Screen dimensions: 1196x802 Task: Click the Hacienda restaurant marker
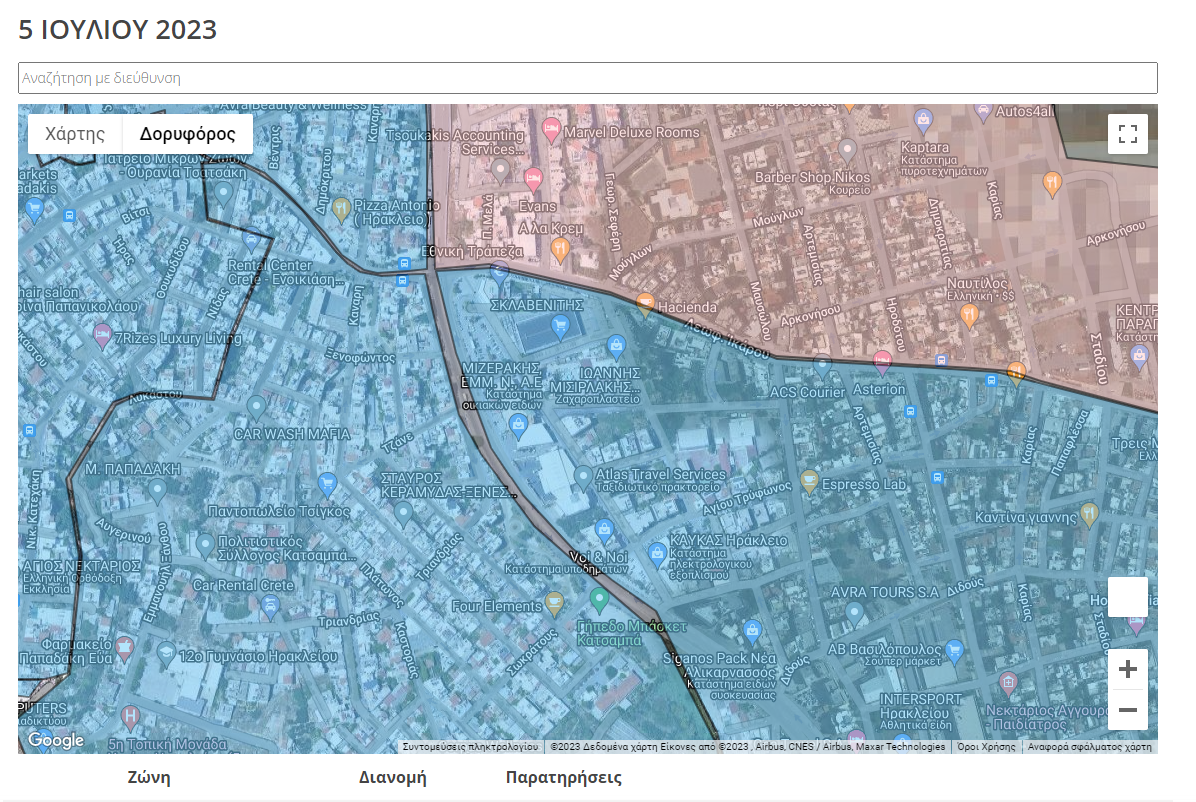(646, 304)
